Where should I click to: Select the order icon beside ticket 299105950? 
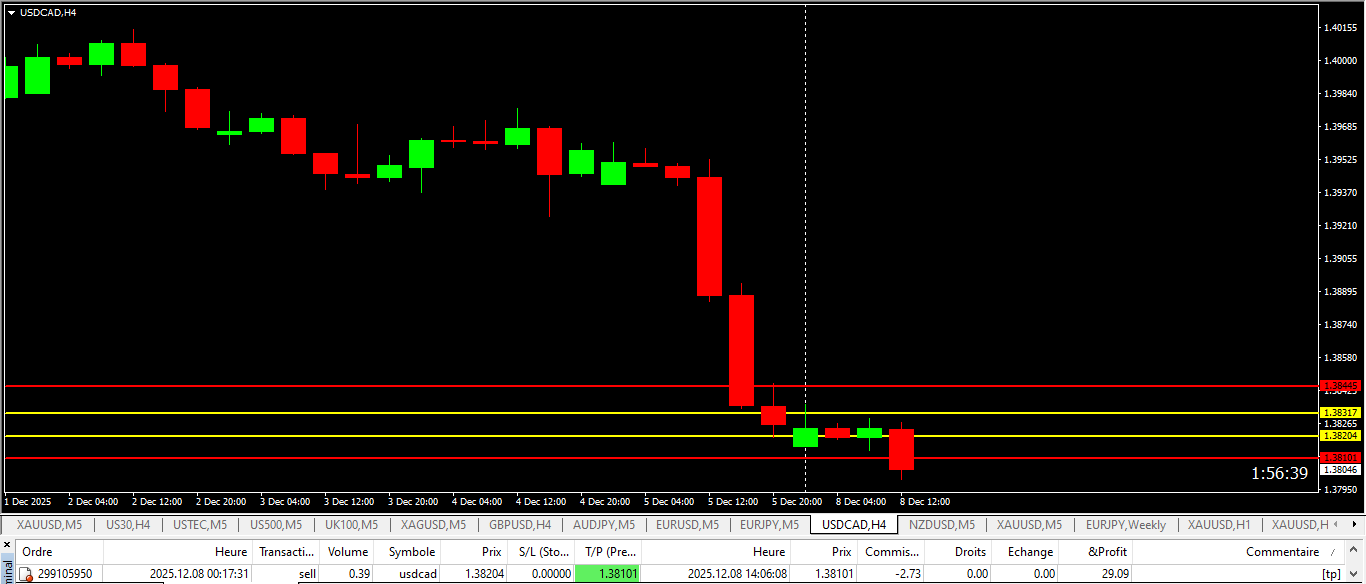26,574
